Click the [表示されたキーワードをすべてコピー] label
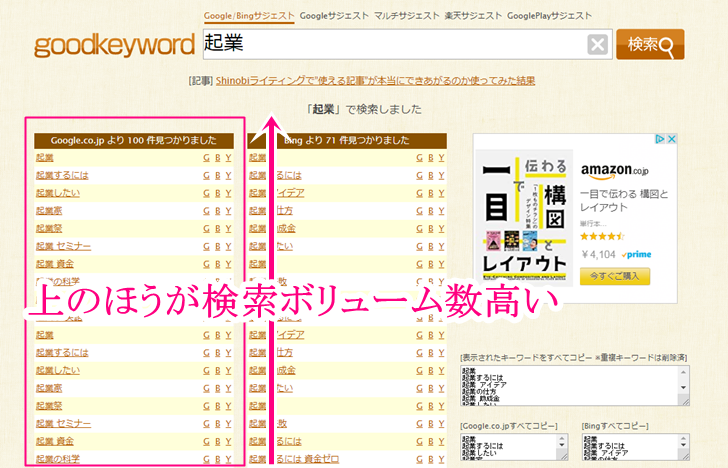The height and width of the screenshot is (468, 728). pos(574,358)
